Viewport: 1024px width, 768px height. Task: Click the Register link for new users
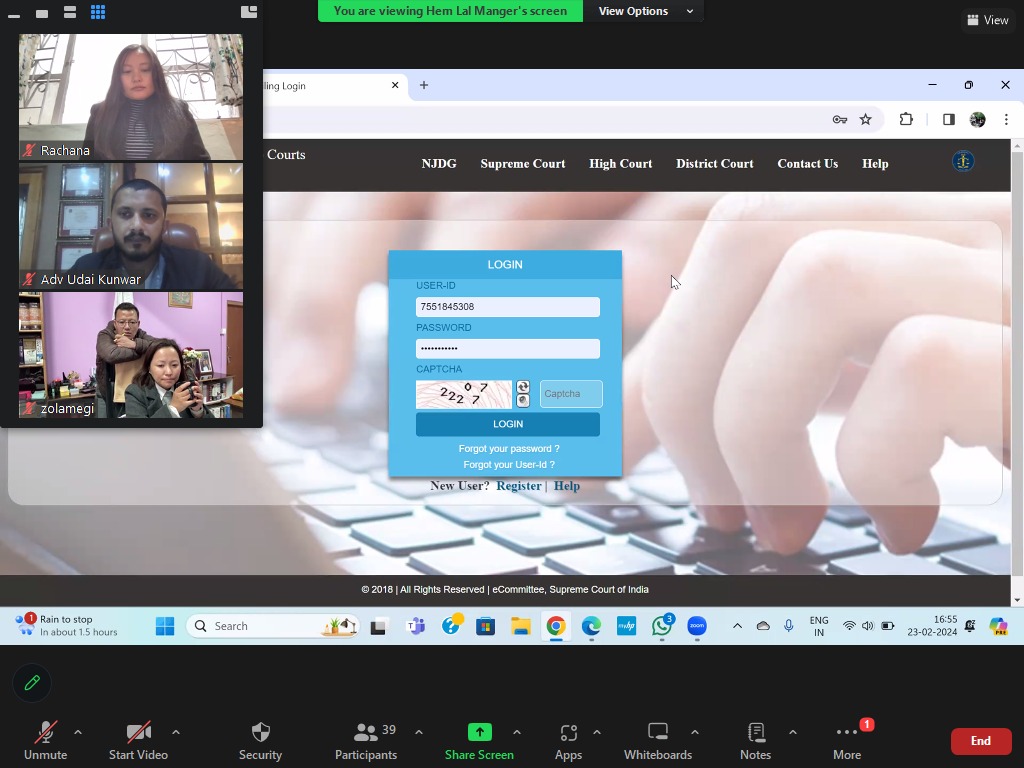[519, 486]
